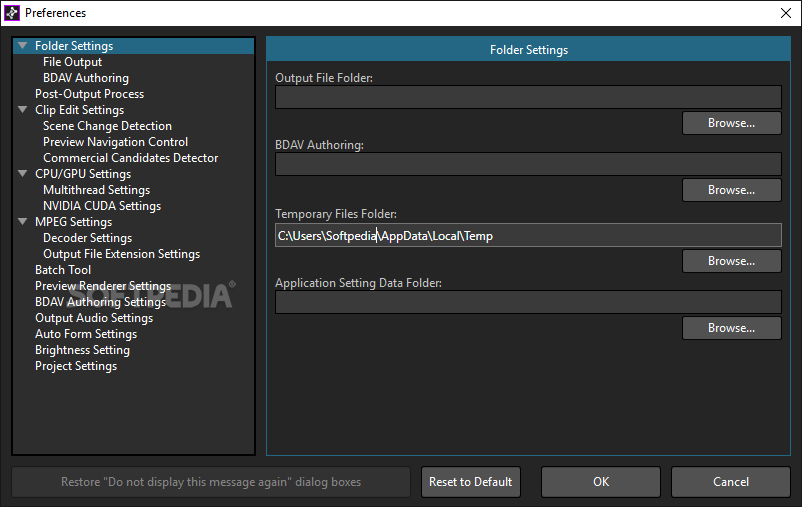Open Scene Change Detection settings
The height and width of the screenshot is (507, 802).
pos(107,126)
